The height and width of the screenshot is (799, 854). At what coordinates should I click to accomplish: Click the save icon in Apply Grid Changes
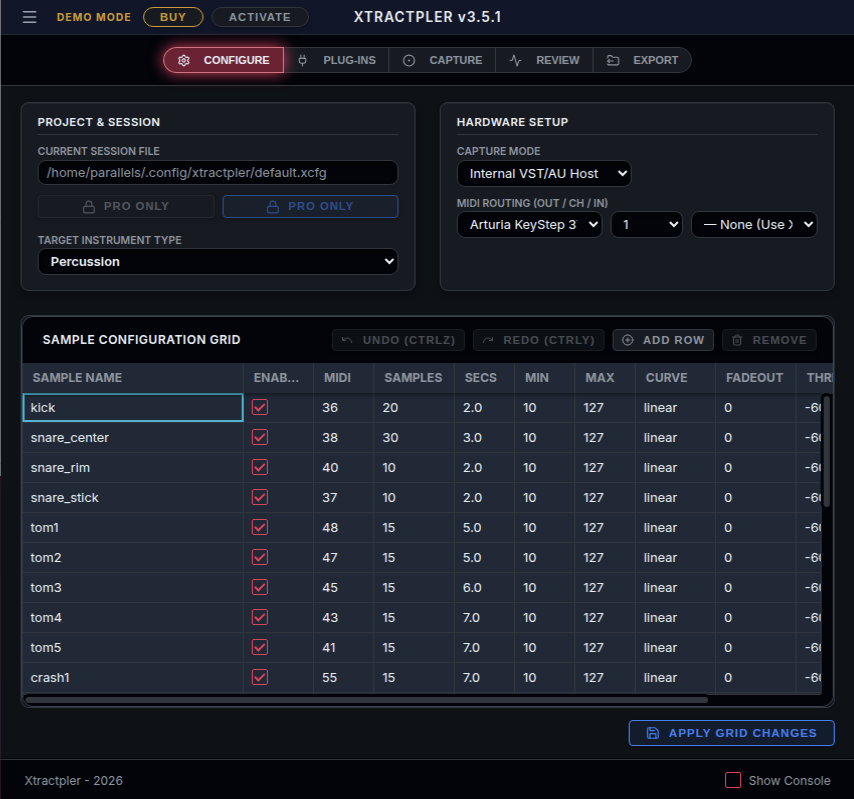[653, 733]
